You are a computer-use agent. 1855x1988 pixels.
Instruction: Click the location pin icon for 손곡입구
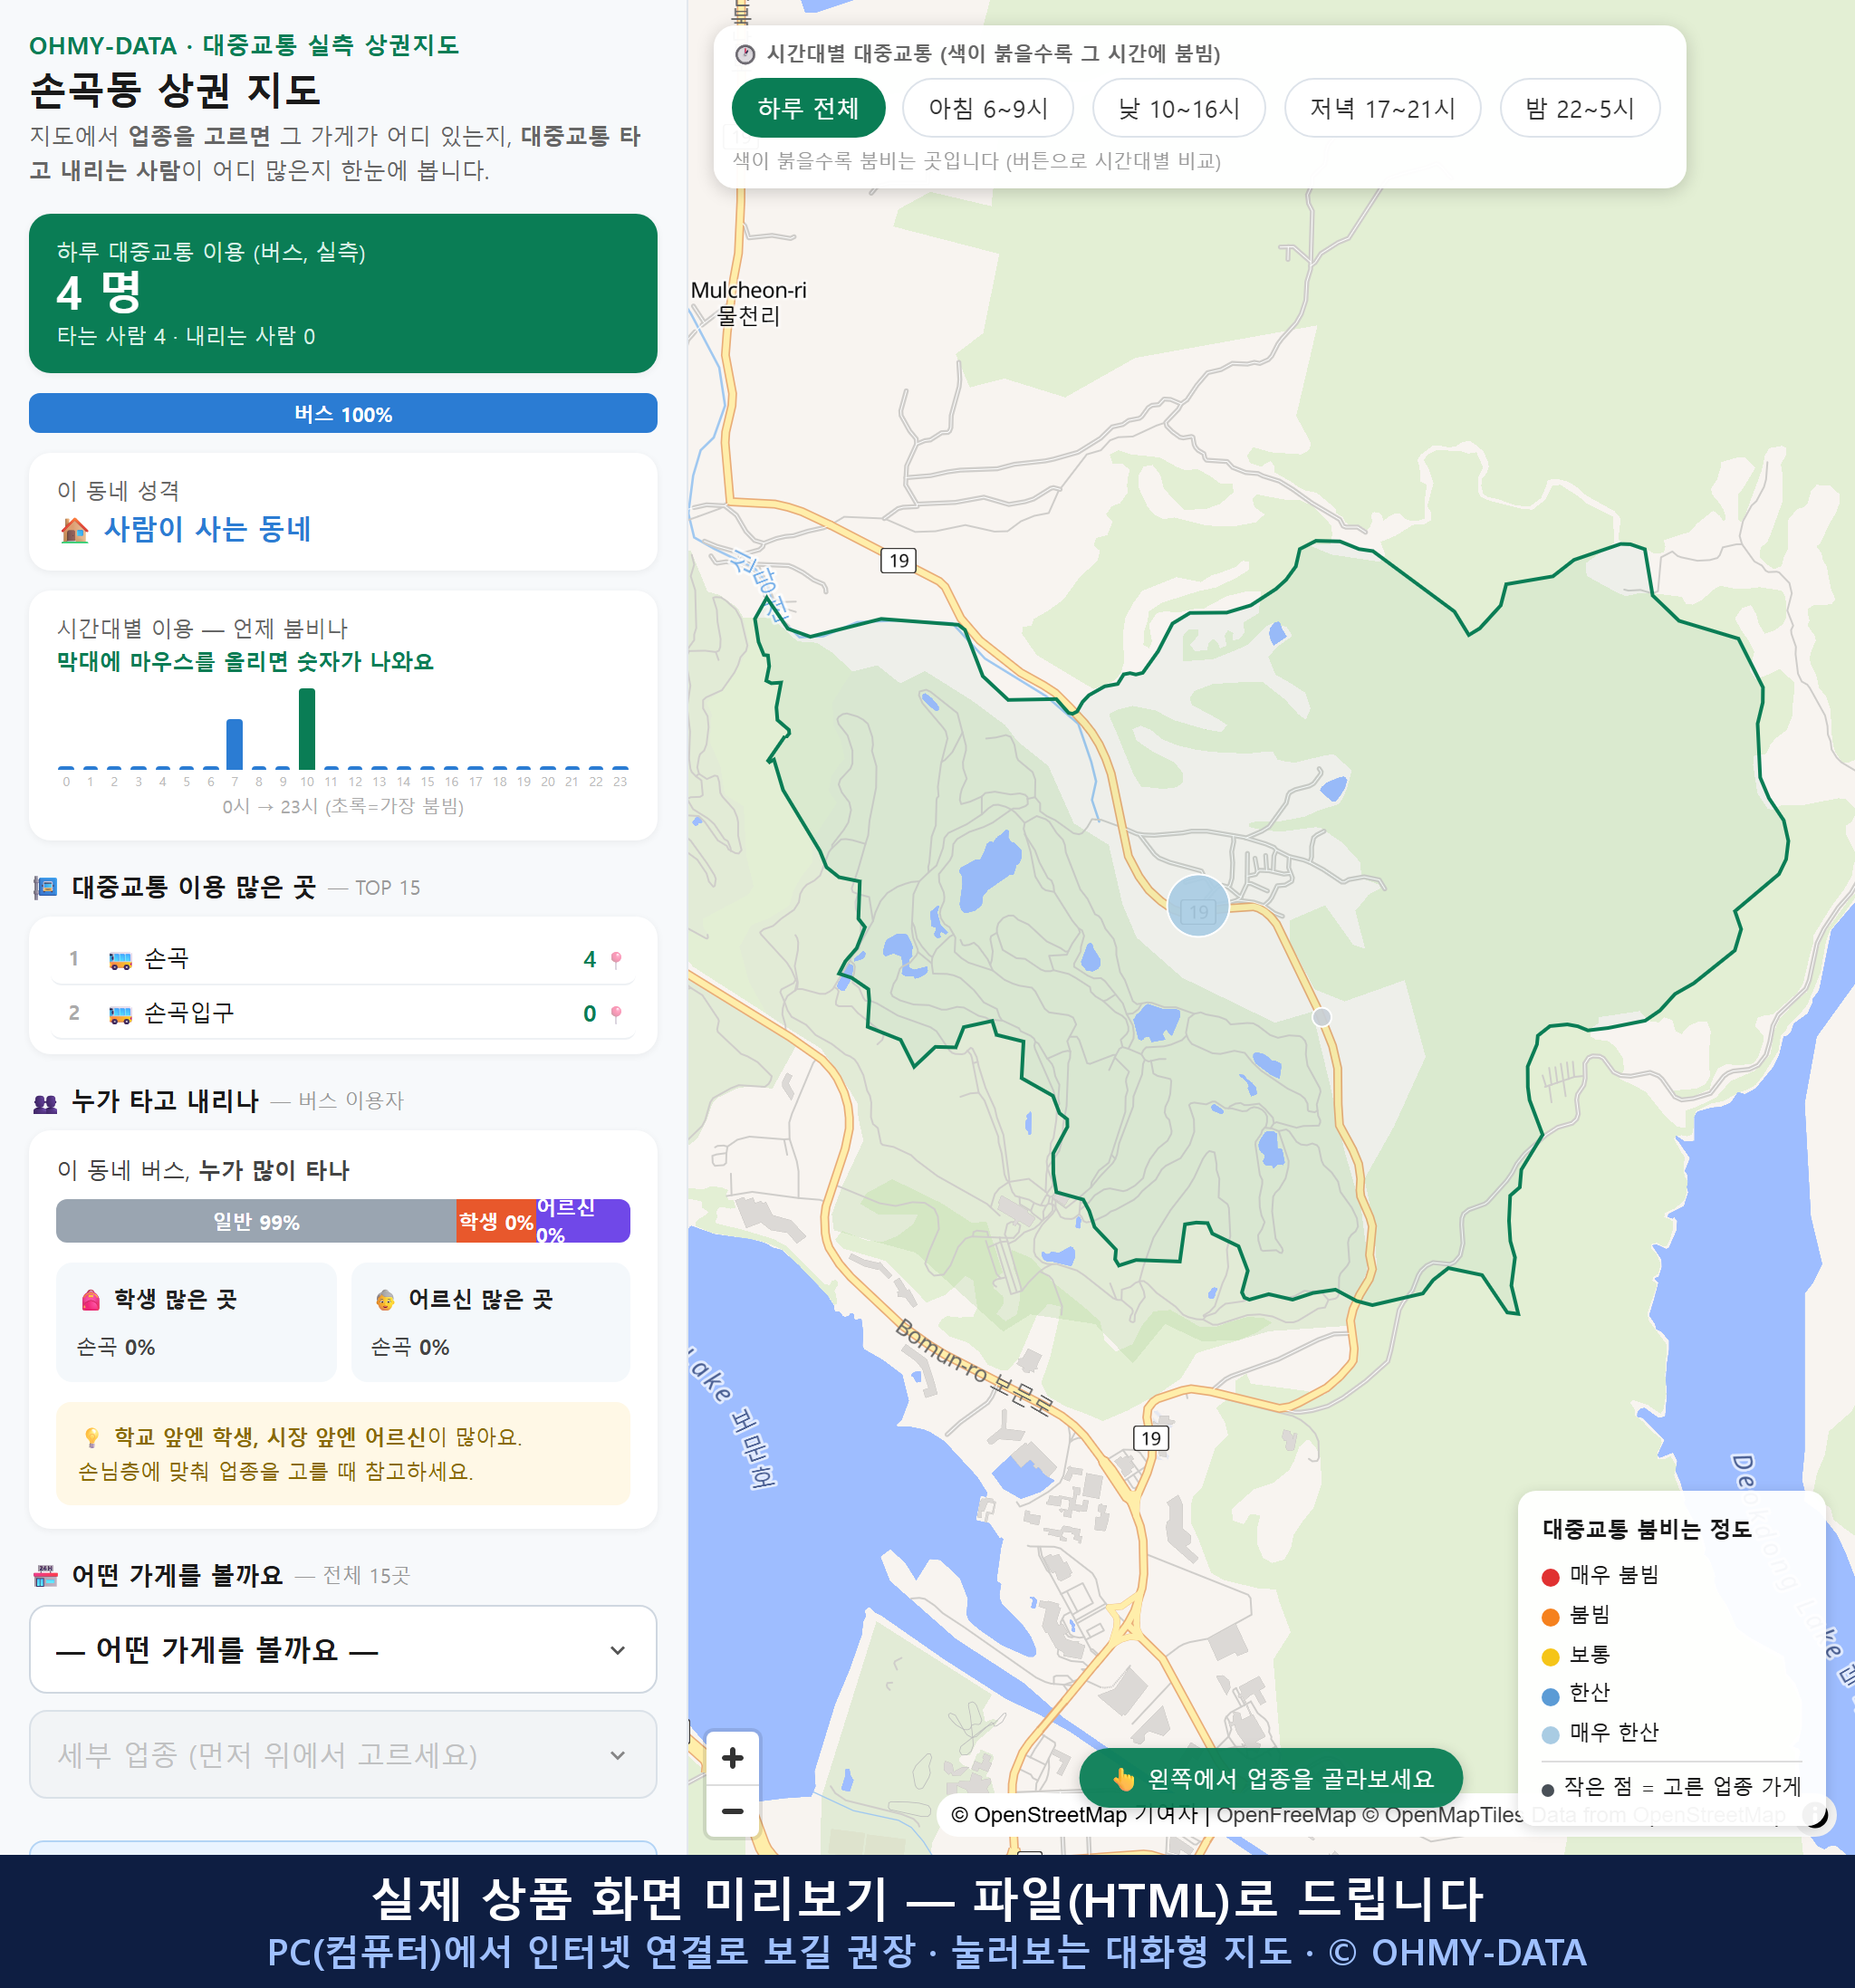(616, 1014)
